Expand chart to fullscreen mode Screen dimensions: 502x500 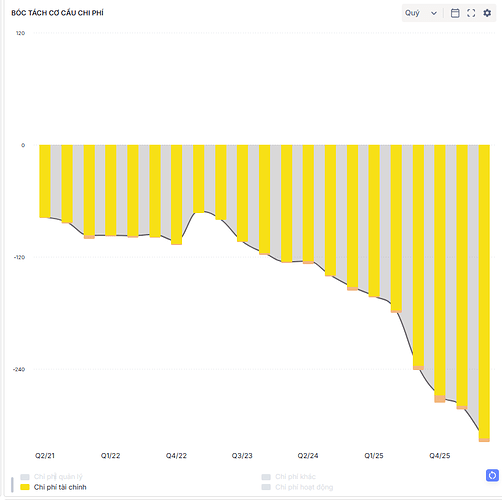[x=471, y=13]
